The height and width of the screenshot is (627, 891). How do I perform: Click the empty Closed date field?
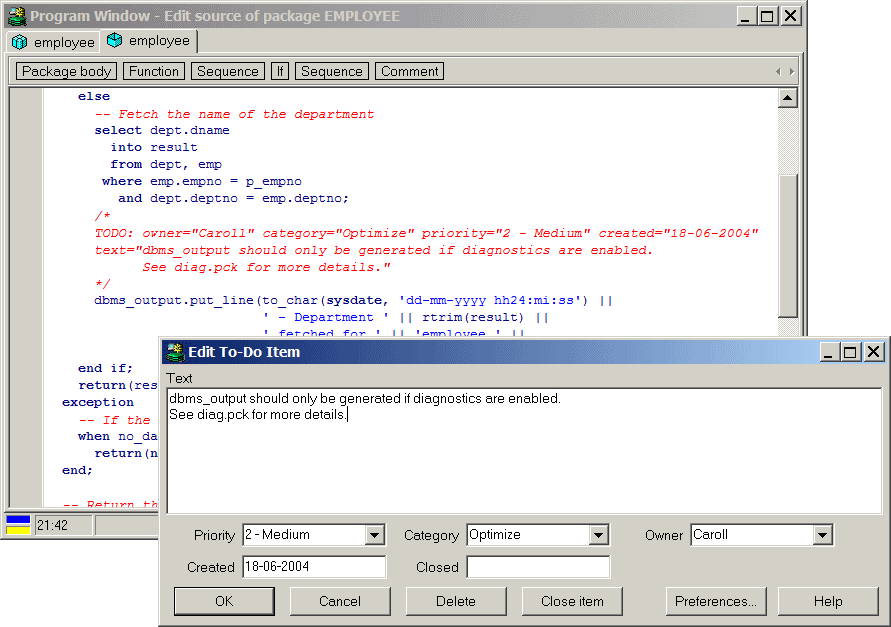538,567
